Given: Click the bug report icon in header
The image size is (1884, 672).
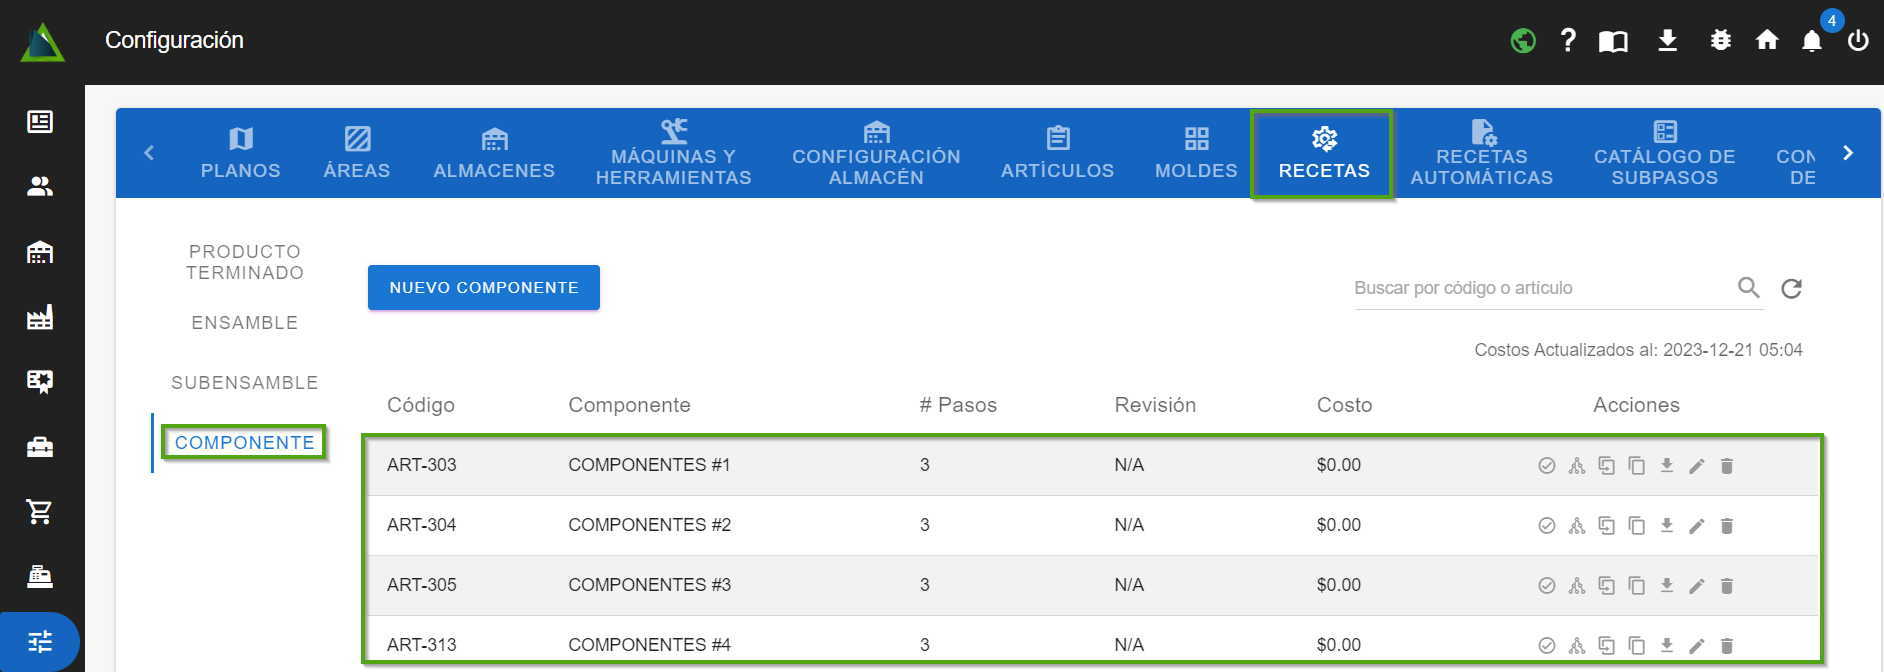Looking at the screenshot, I should 1720,40.
